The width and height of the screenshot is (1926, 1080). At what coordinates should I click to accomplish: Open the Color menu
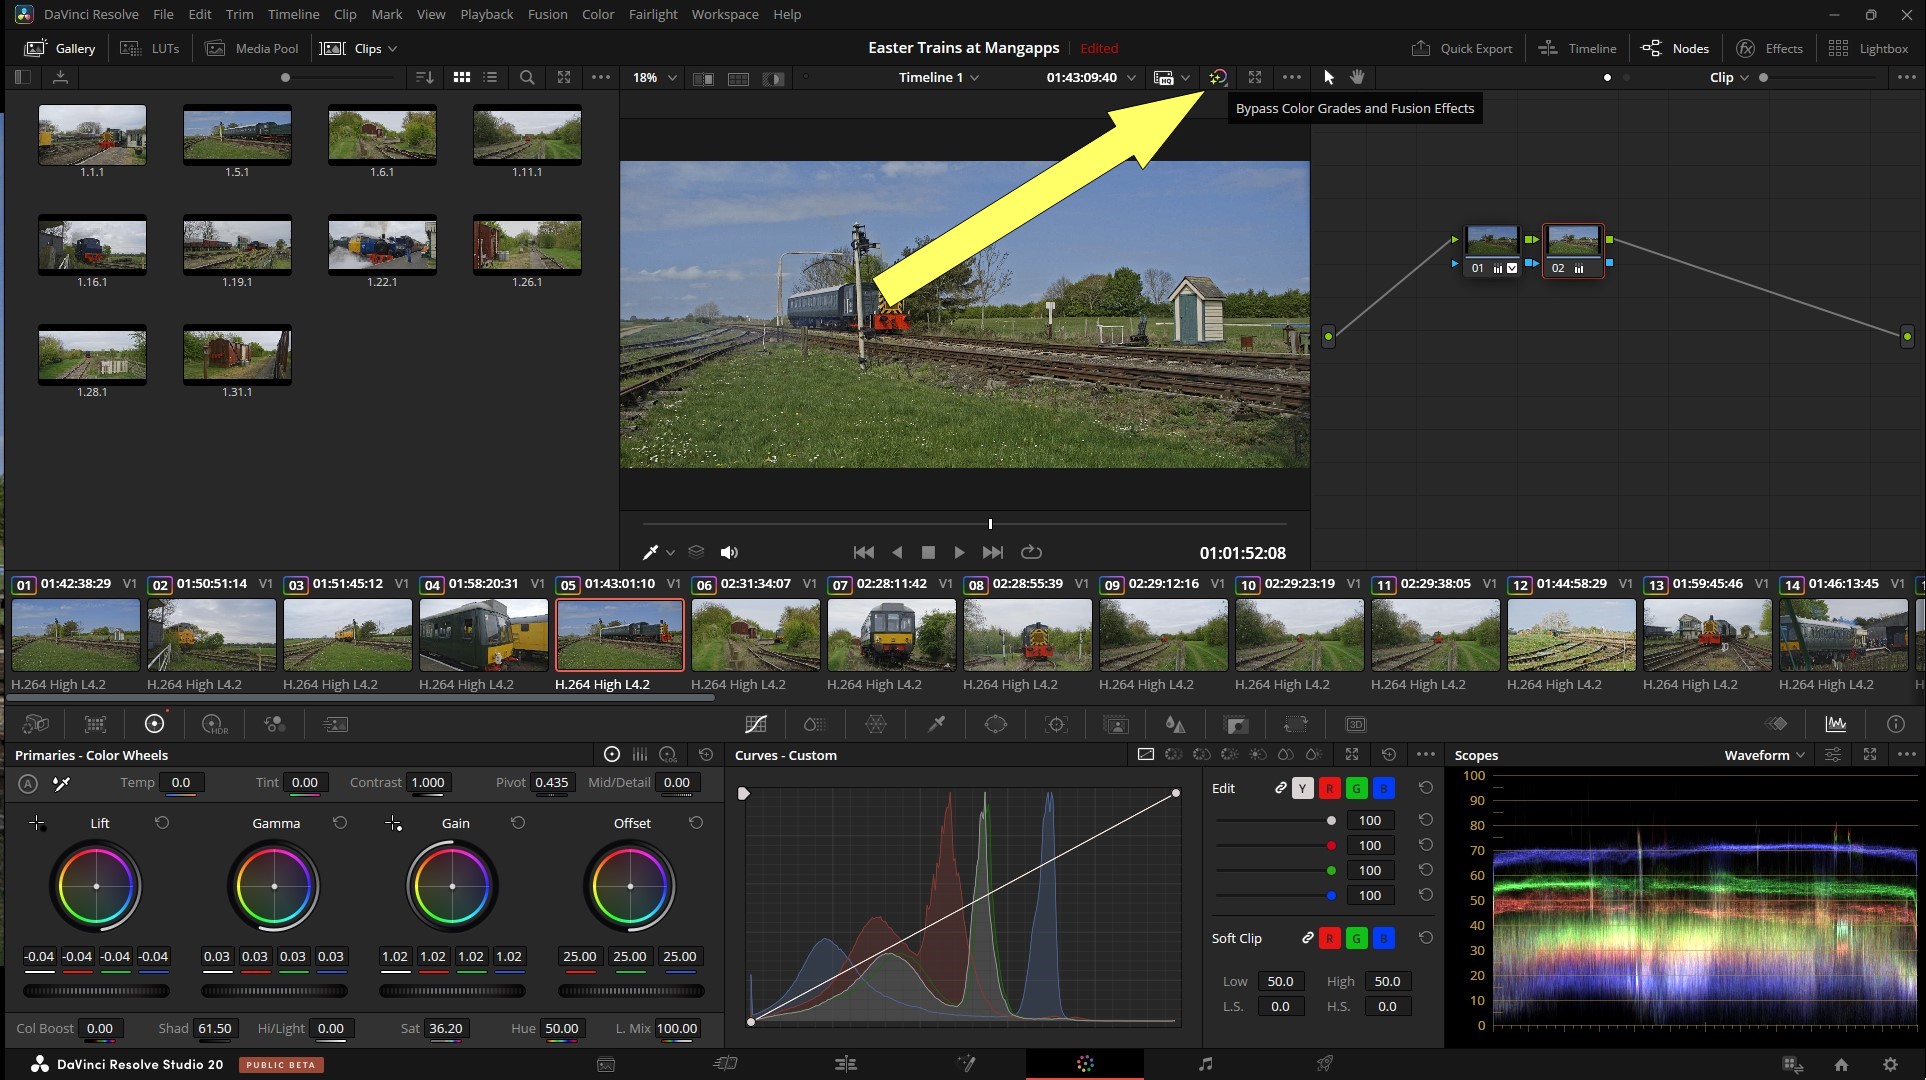pos(598,14)
